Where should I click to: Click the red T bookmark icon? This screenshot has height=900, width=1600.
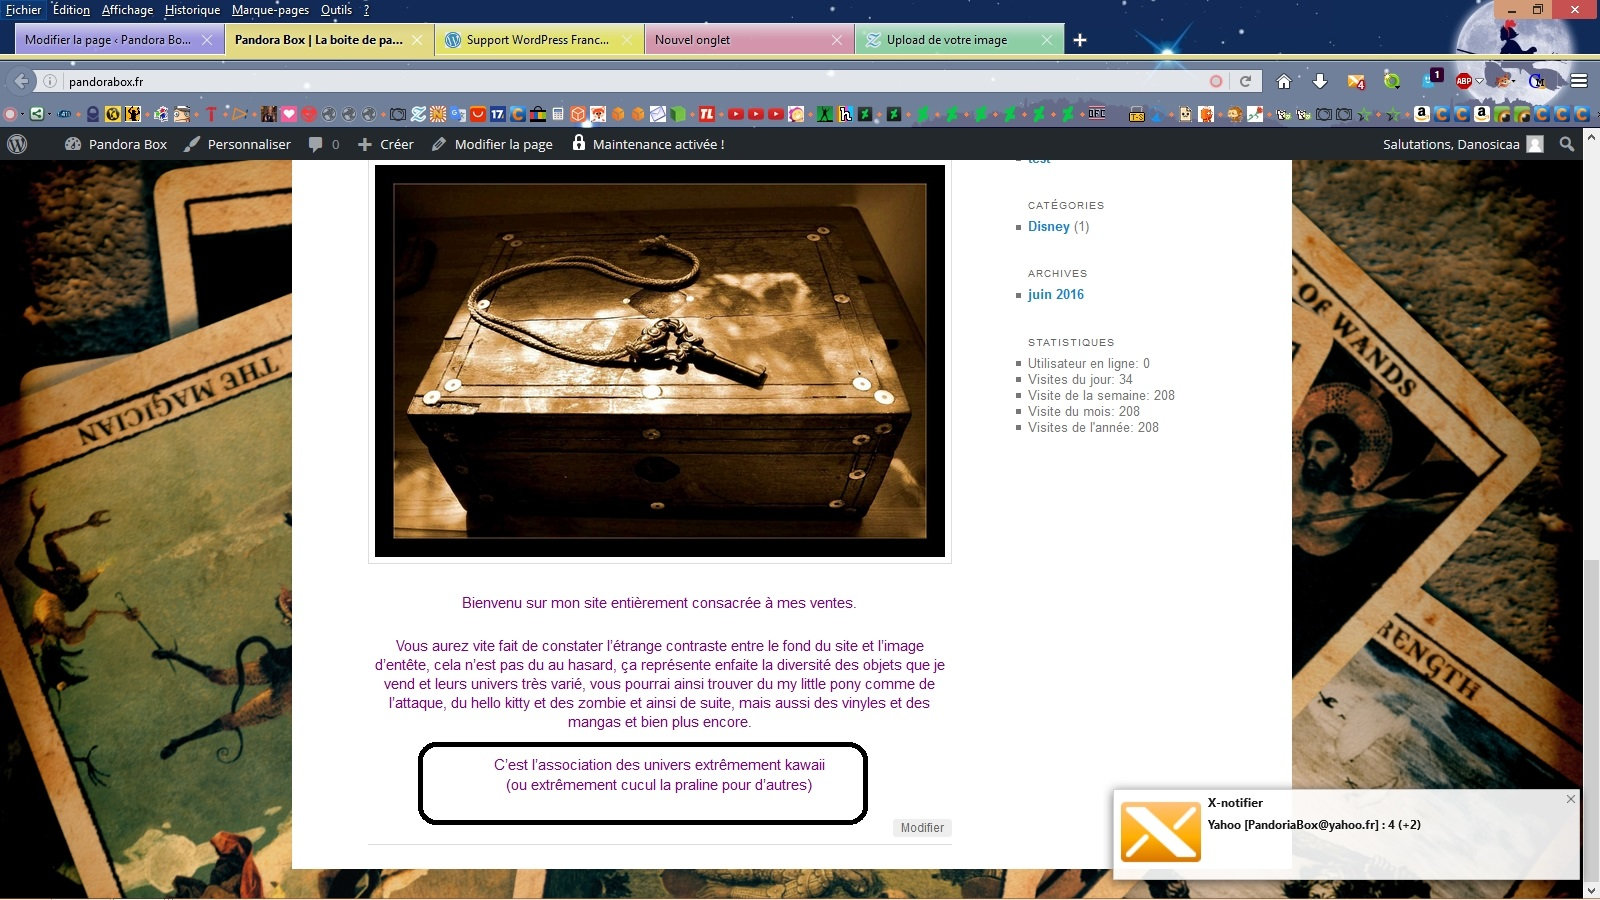pyautogui.click(x=211, y=114)
